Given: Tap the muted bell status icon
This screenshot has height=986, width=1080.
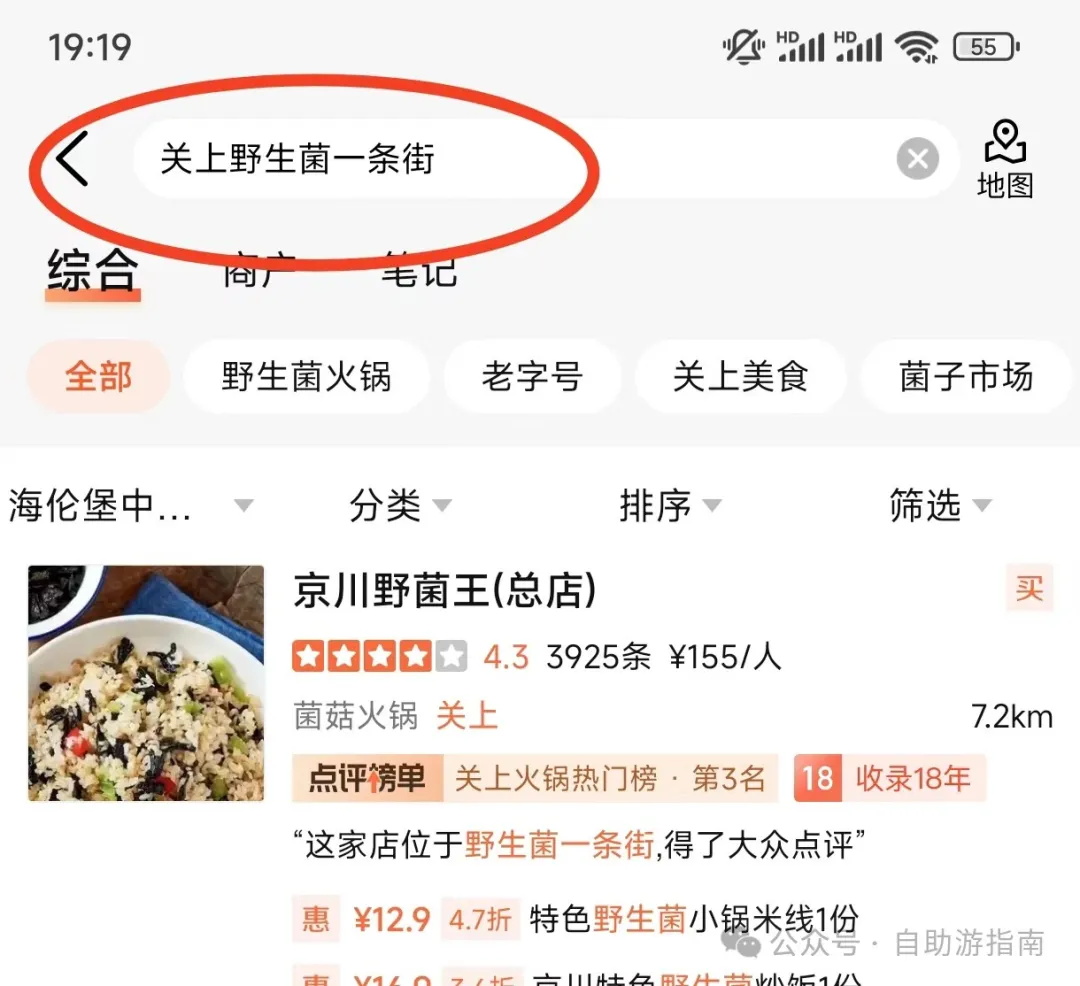Looking at the screenshot, I should (x=743, y=47).
